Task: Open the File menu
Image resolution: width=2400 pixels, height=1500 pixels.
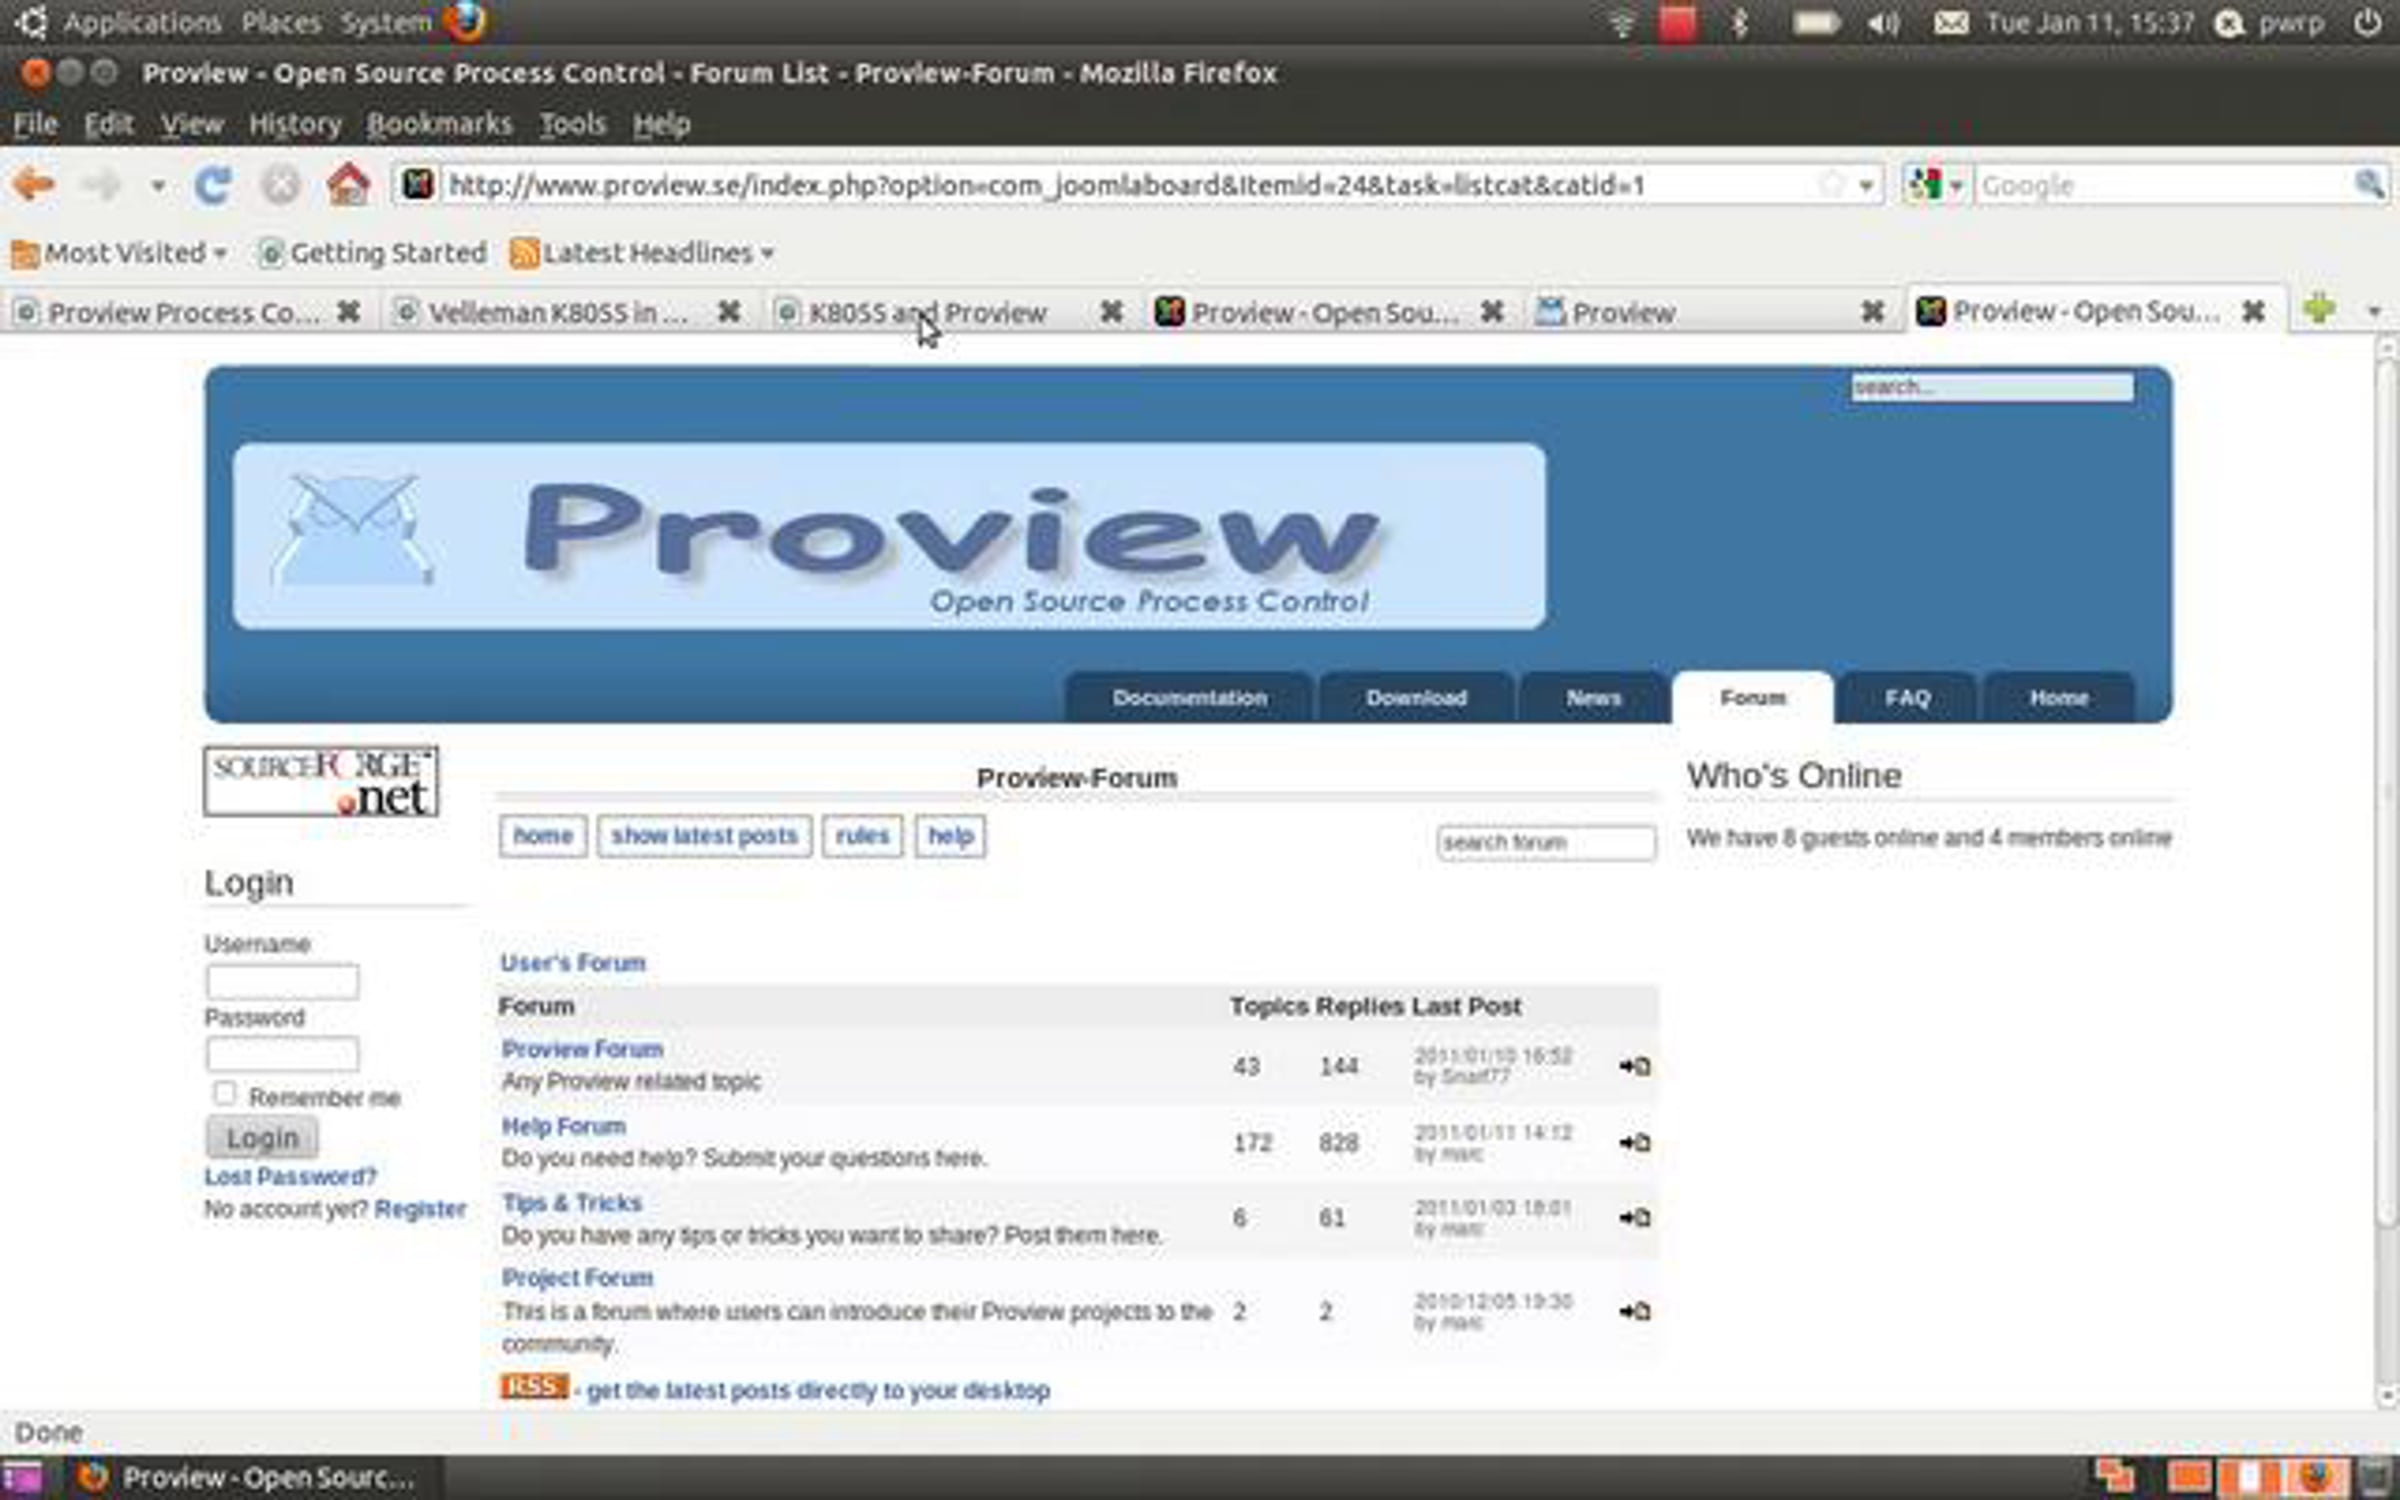Action: (x=35, y=124)
